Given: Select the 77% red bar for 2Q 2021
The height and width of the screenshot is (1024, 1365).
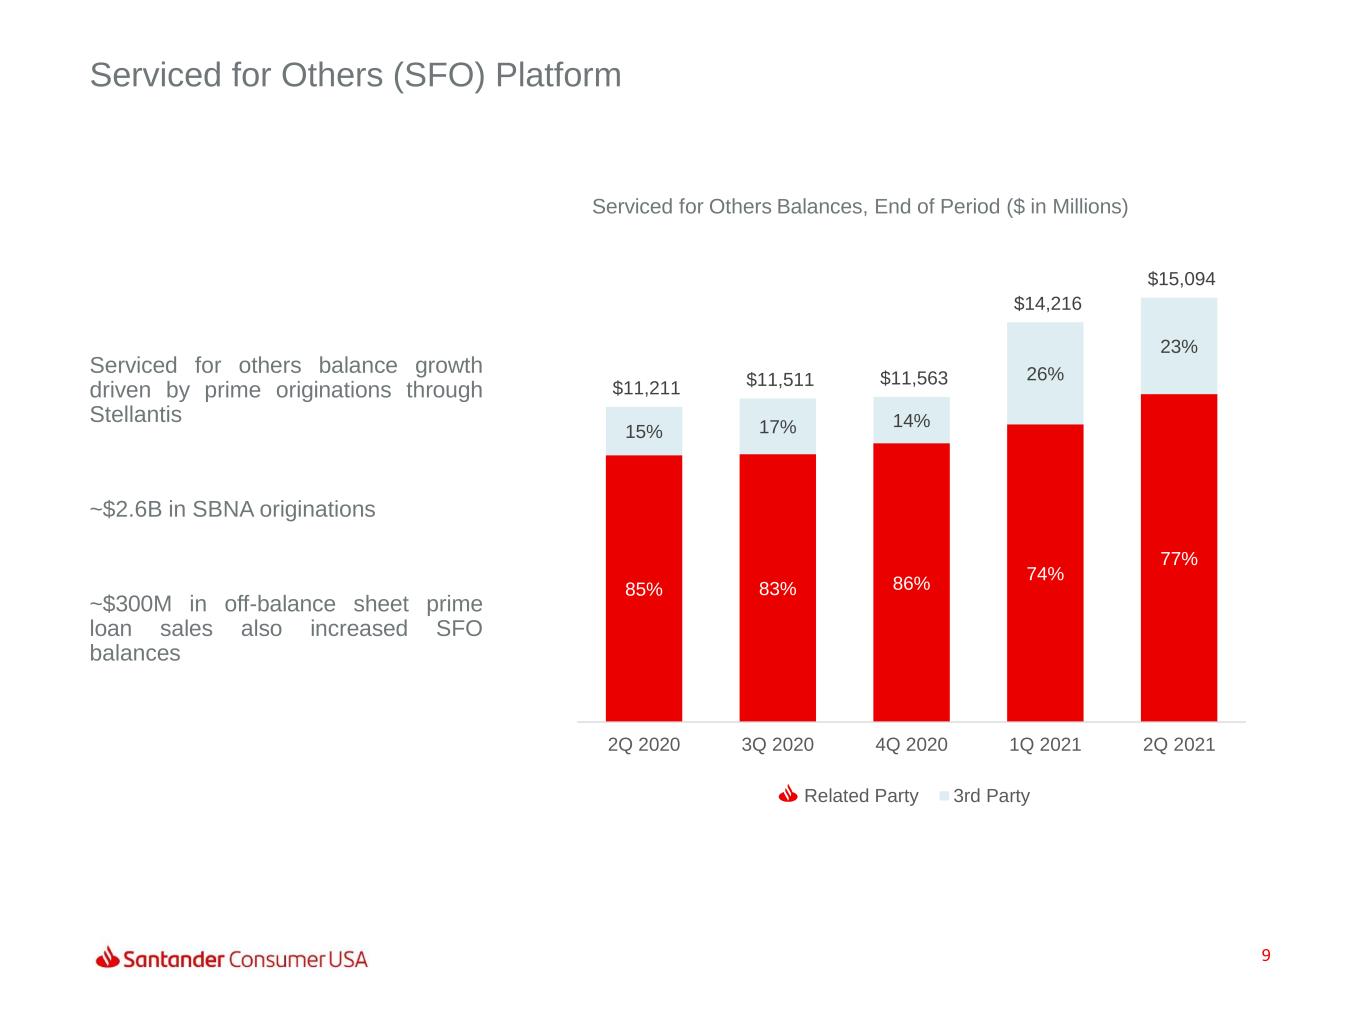Looking at the screenshot, I should tap(1178, 558).
